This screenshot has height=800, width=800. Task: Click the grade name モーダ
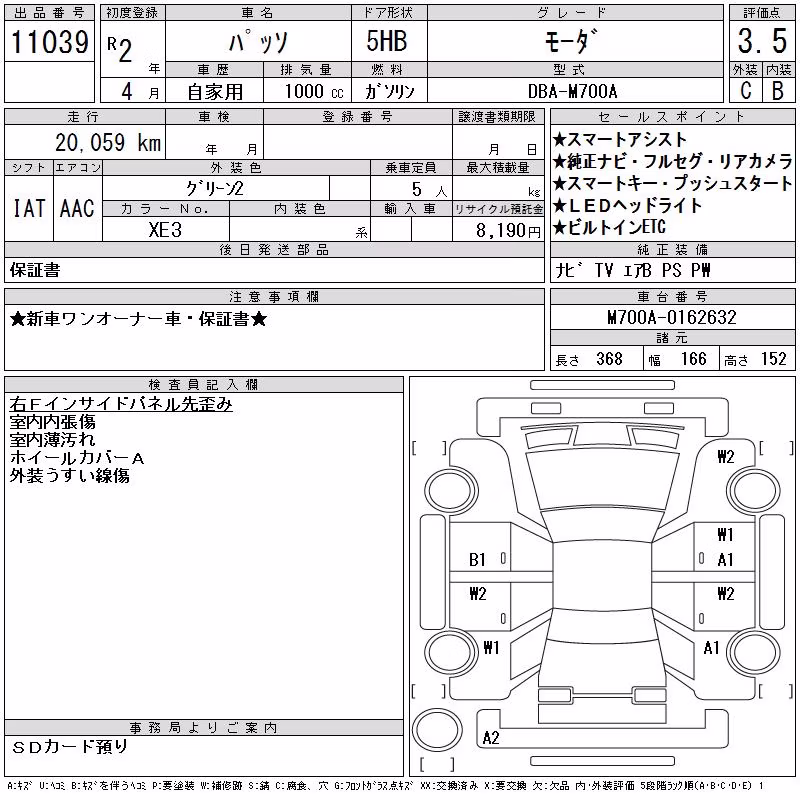click(x=570, y=41)
